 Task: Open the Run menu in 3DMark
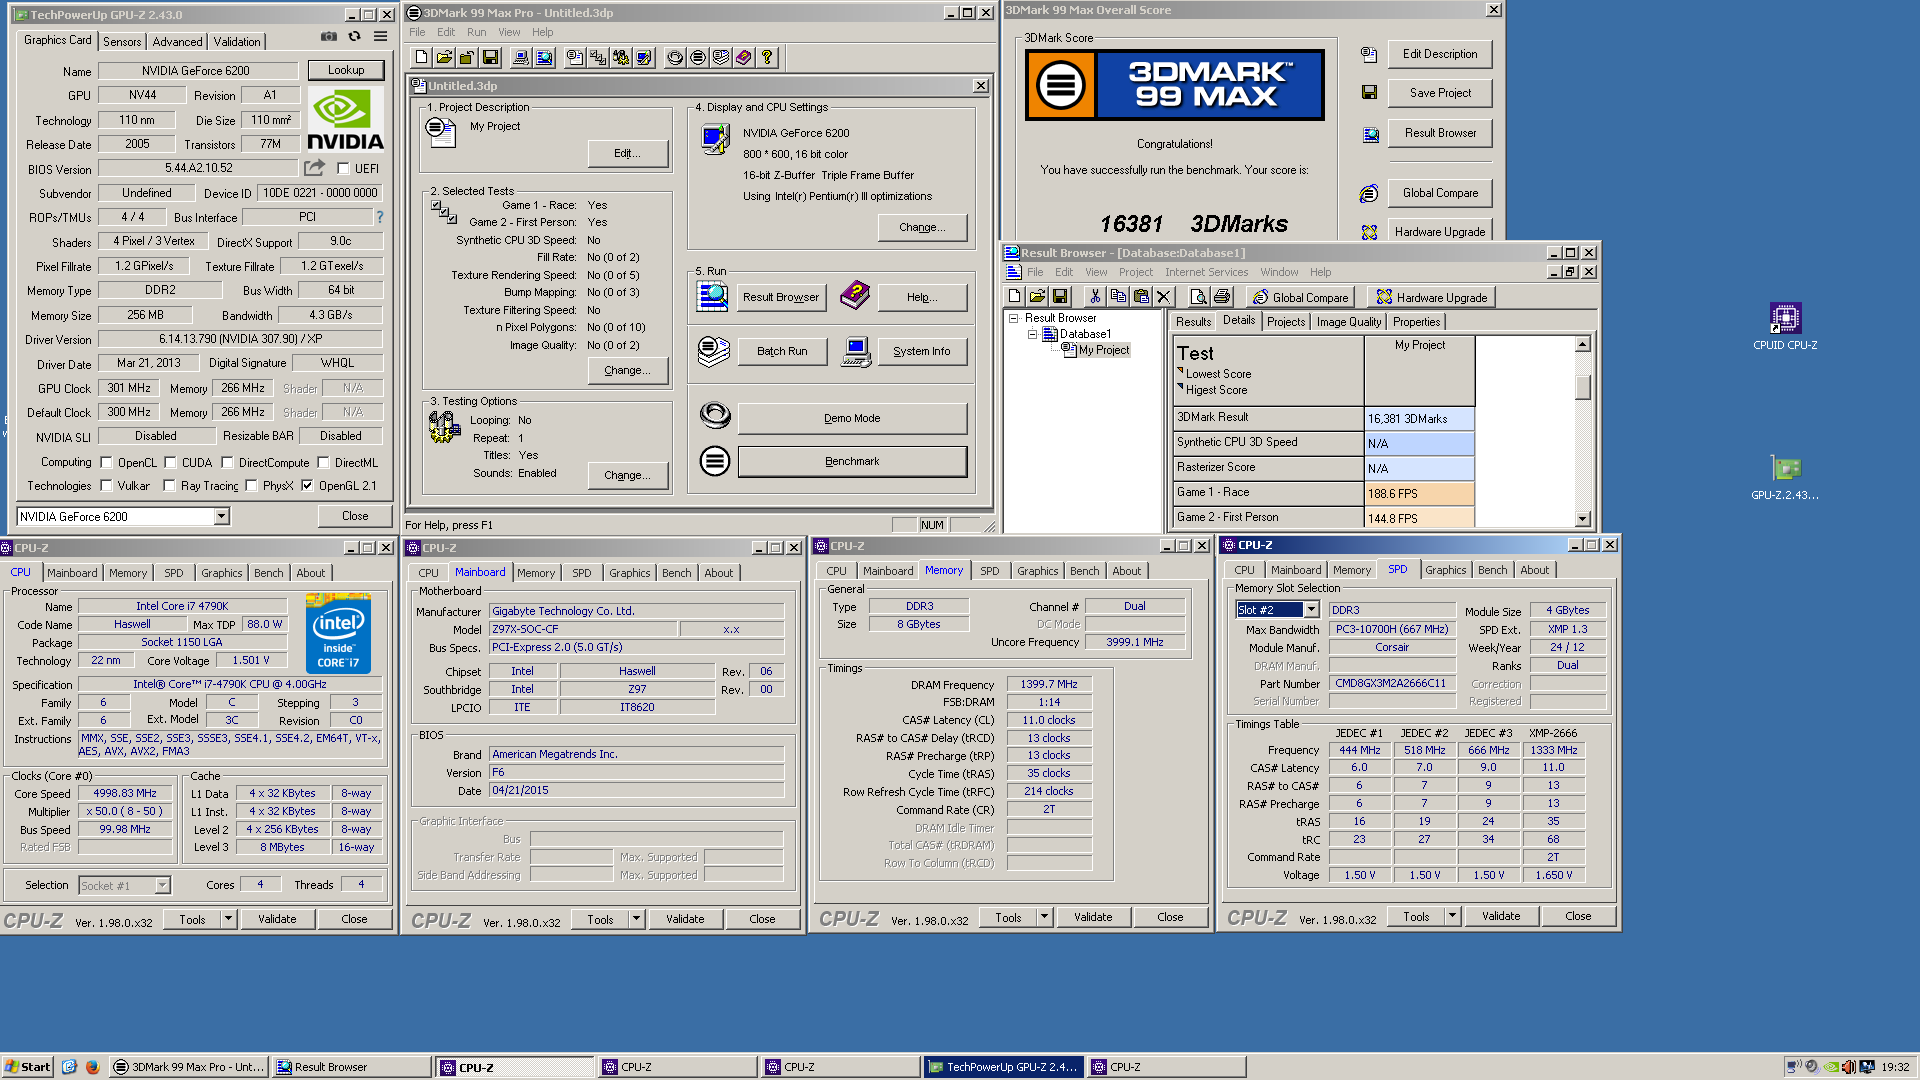[x=476, y=32]
